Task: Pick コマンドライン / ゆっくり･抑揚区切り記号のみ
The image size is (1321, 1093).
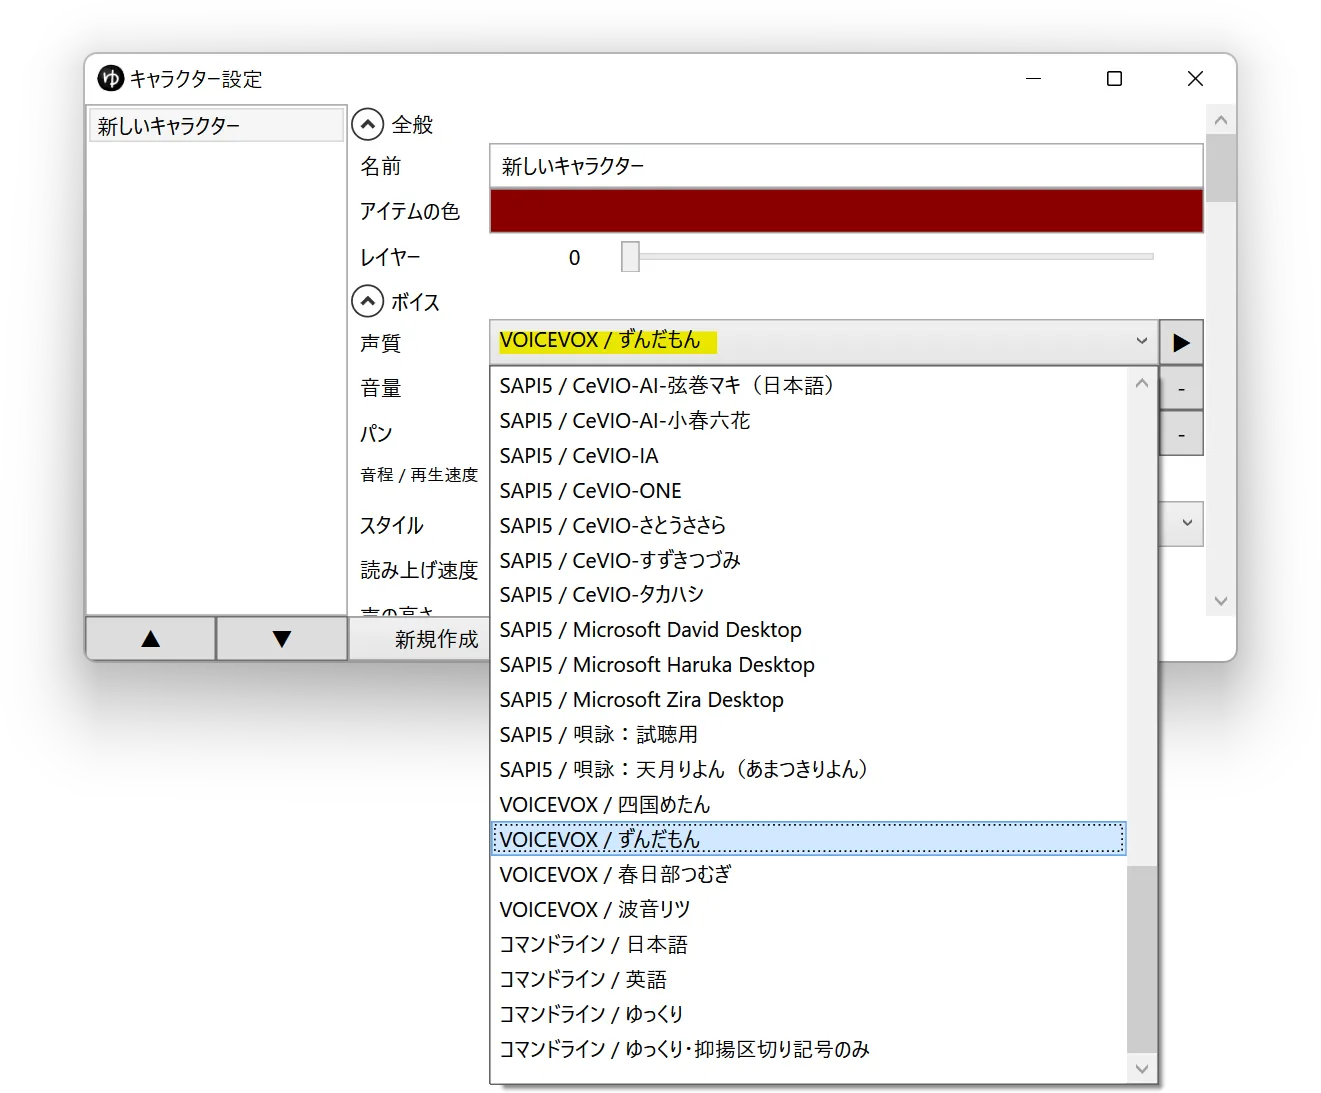Action: [808, 1049]
